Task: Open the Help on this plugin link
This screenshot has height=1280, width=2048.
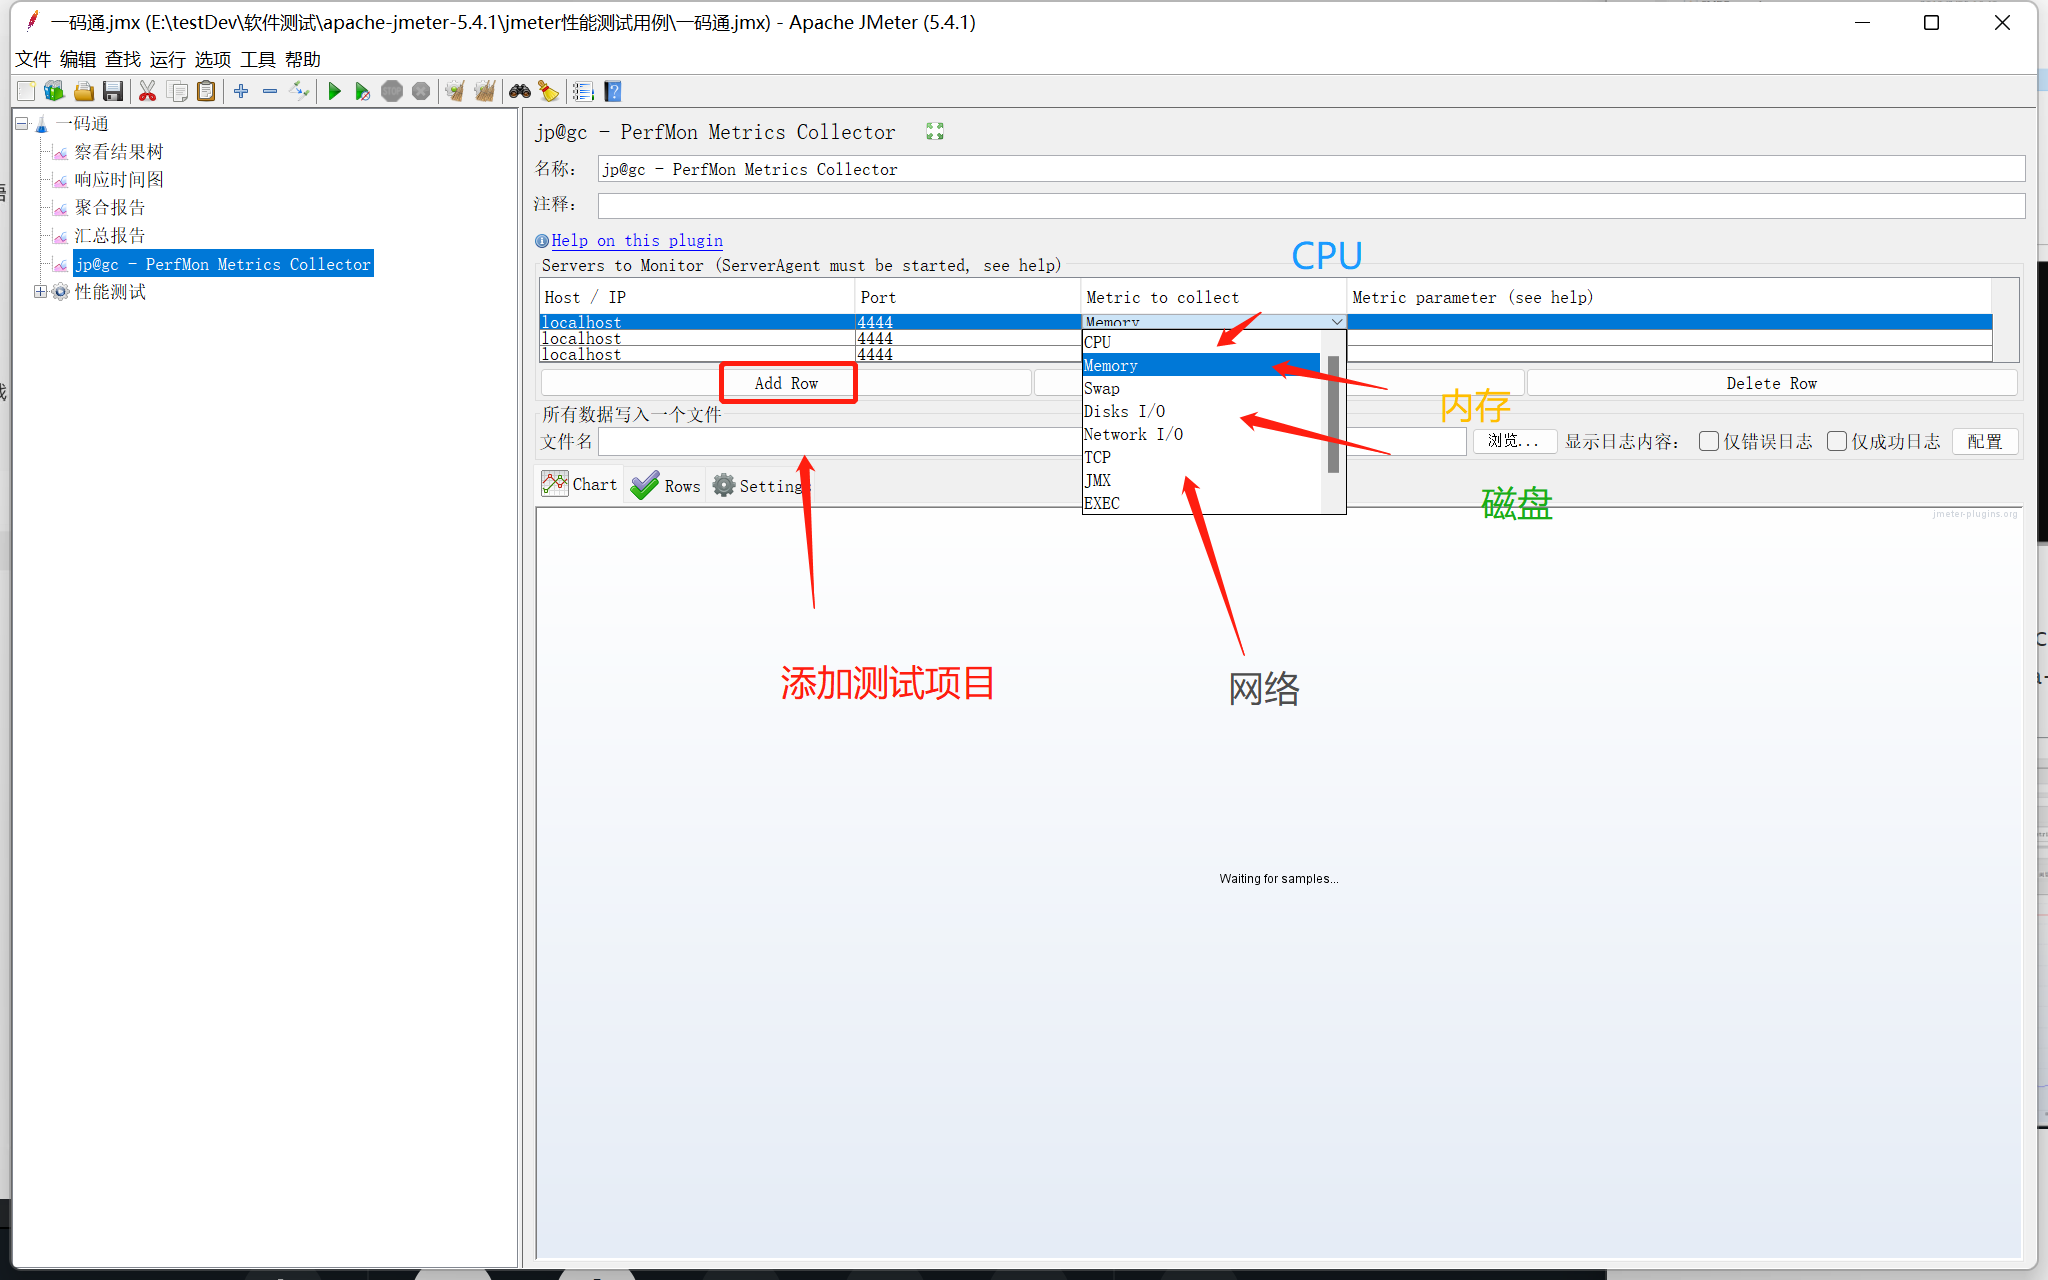Action: [x=636, y=240]
